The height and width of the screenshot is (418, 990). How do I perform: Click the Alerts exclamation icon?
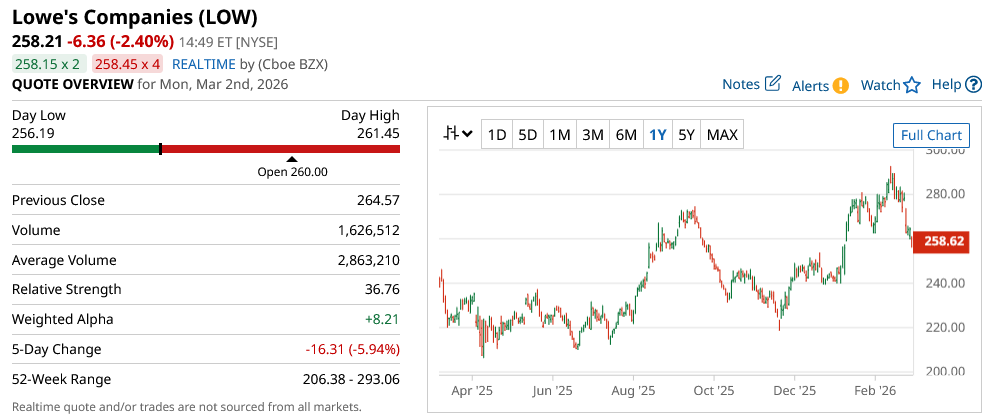coord(841,85)
